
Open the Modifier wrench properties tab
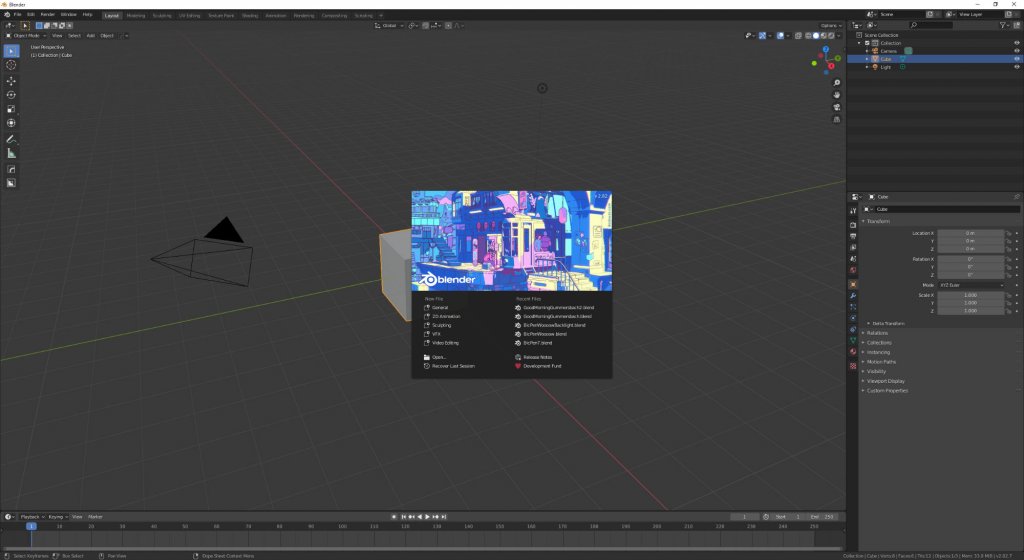click(853, 296)
